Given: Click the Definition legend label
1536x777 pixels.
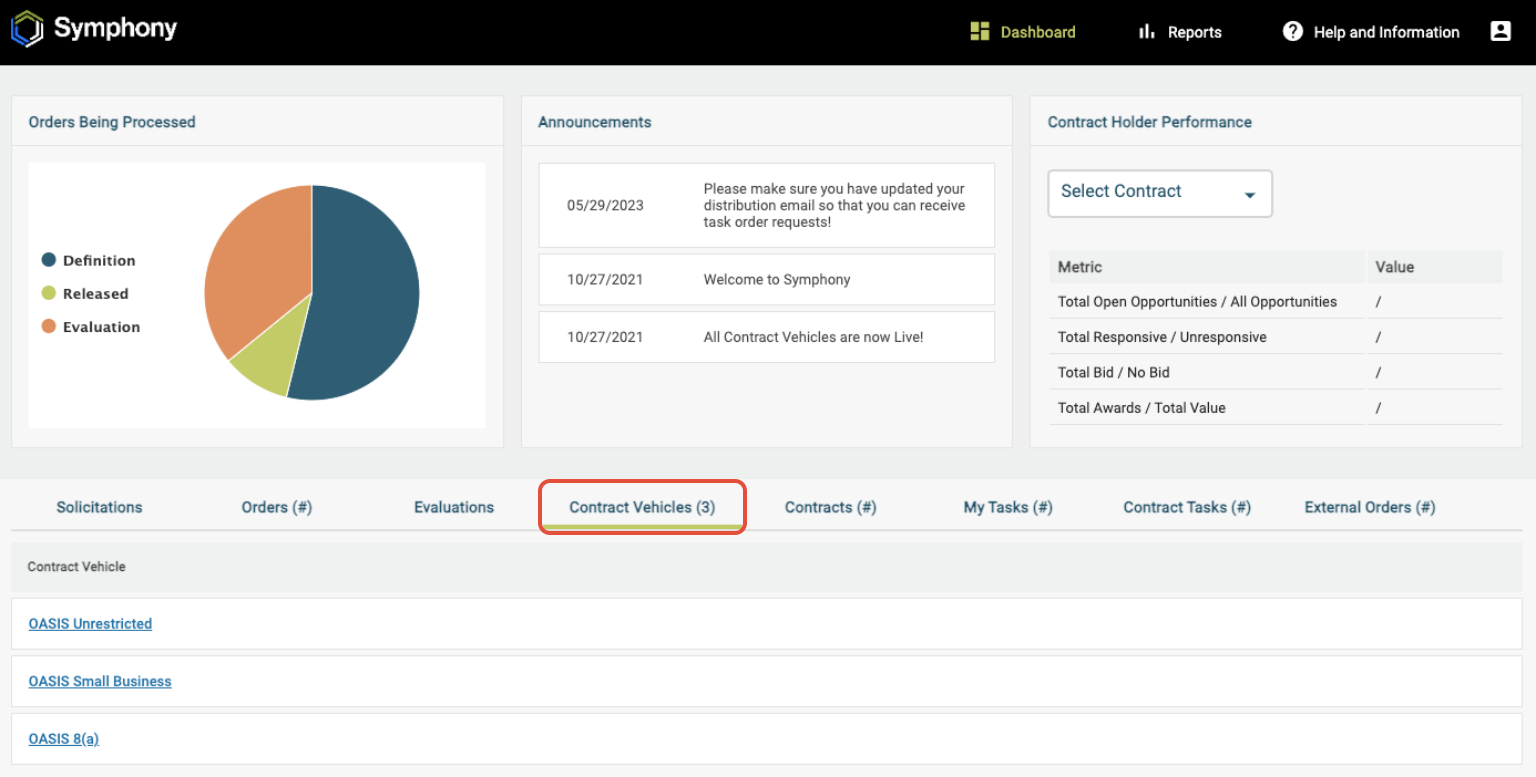Looking at the screenshot, I should pyautogui.click(x=99, y=260).
